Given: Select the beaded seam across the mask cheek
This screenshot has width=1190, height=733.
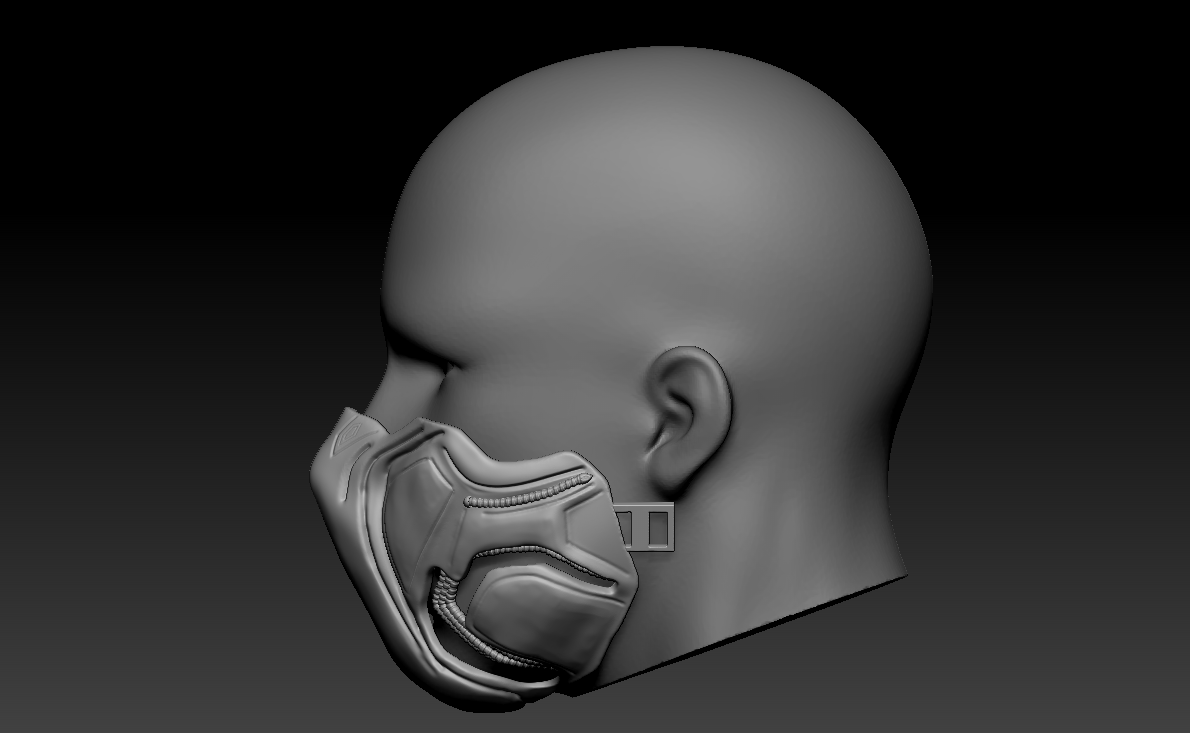Looking at the screenshot, I should [527, 491].
